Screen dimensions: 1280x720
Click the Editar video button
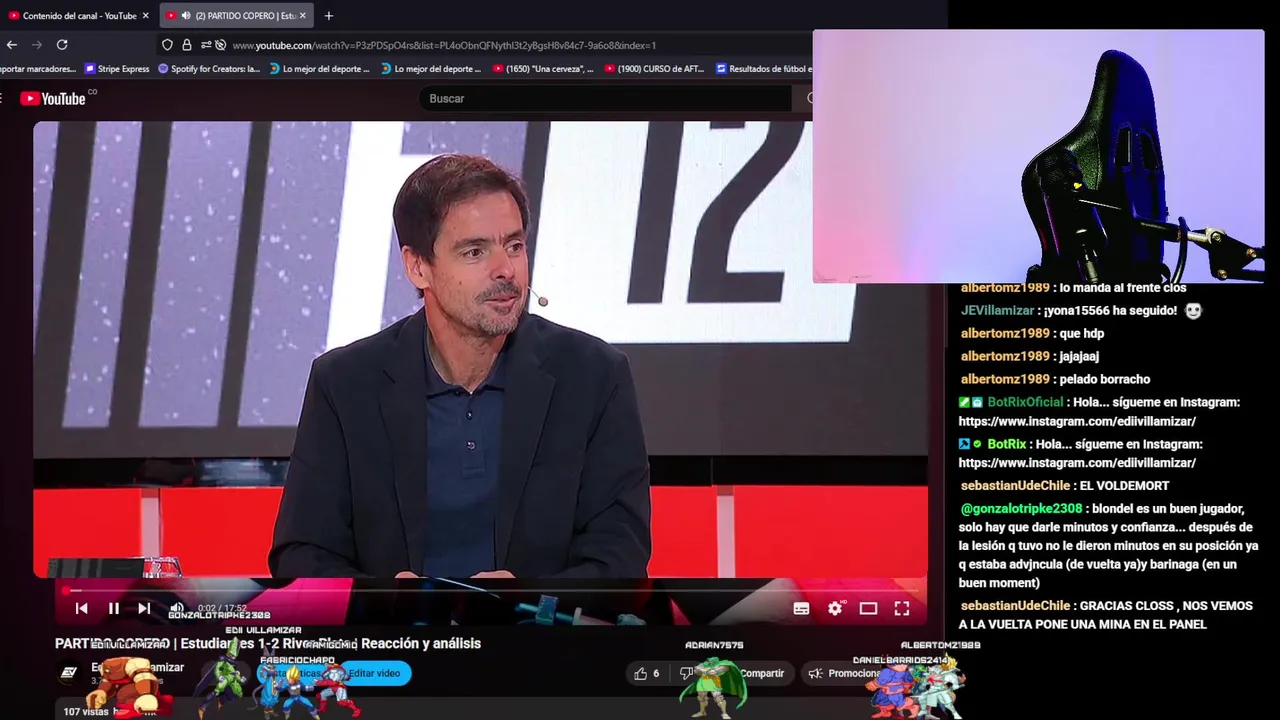374,673
